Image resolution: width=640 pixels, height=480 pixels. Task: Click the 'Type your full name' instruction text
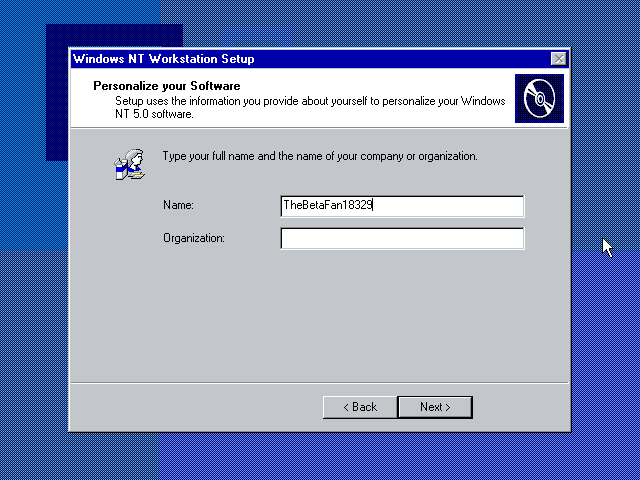(320, 156)
